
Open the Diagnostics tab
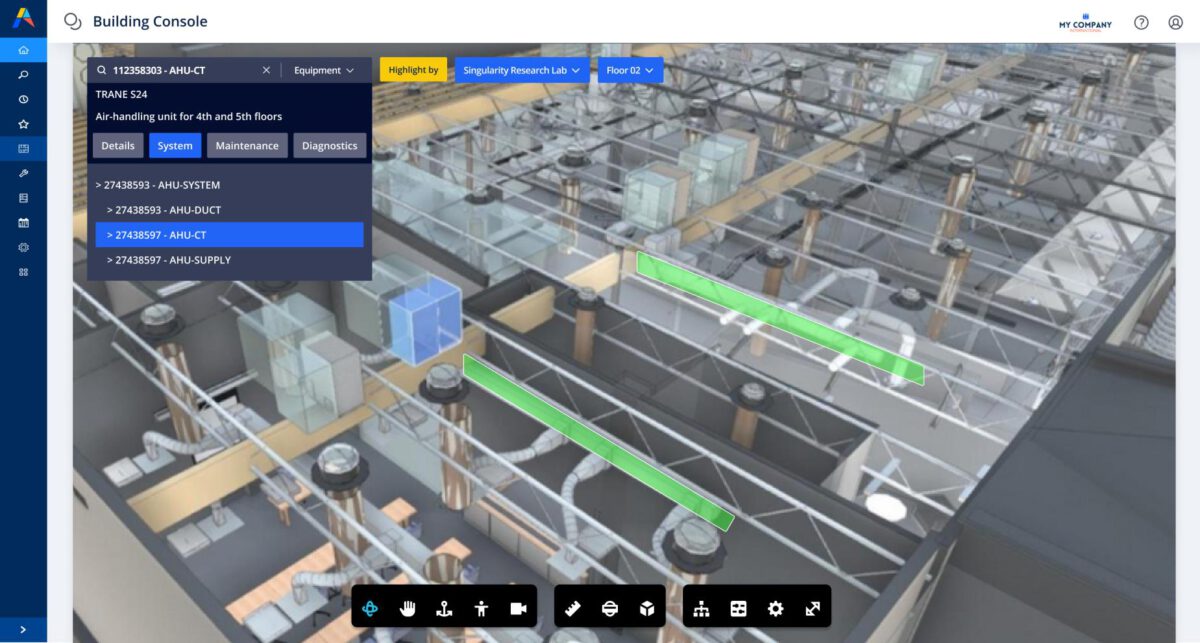[330, 145]
